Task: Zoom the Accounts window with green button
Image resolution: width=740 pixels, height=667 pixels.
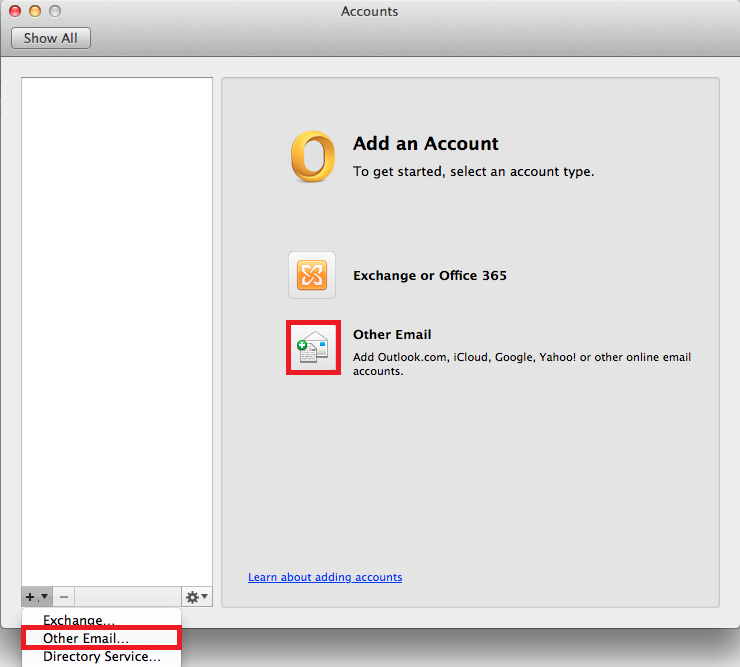Action: tap(54, 12)
